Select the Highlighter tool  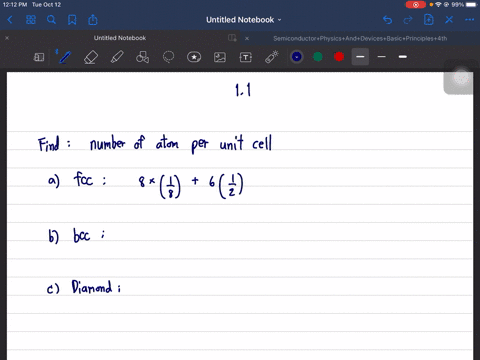[x=117, y=57]
